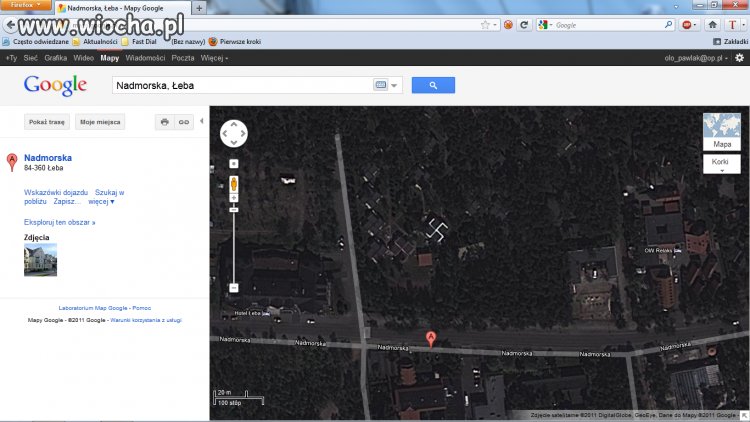Open the on-screen keyboard icon in search box
Image resolution: width=750 pixels, height=422 pixels.
coord(380,85)
